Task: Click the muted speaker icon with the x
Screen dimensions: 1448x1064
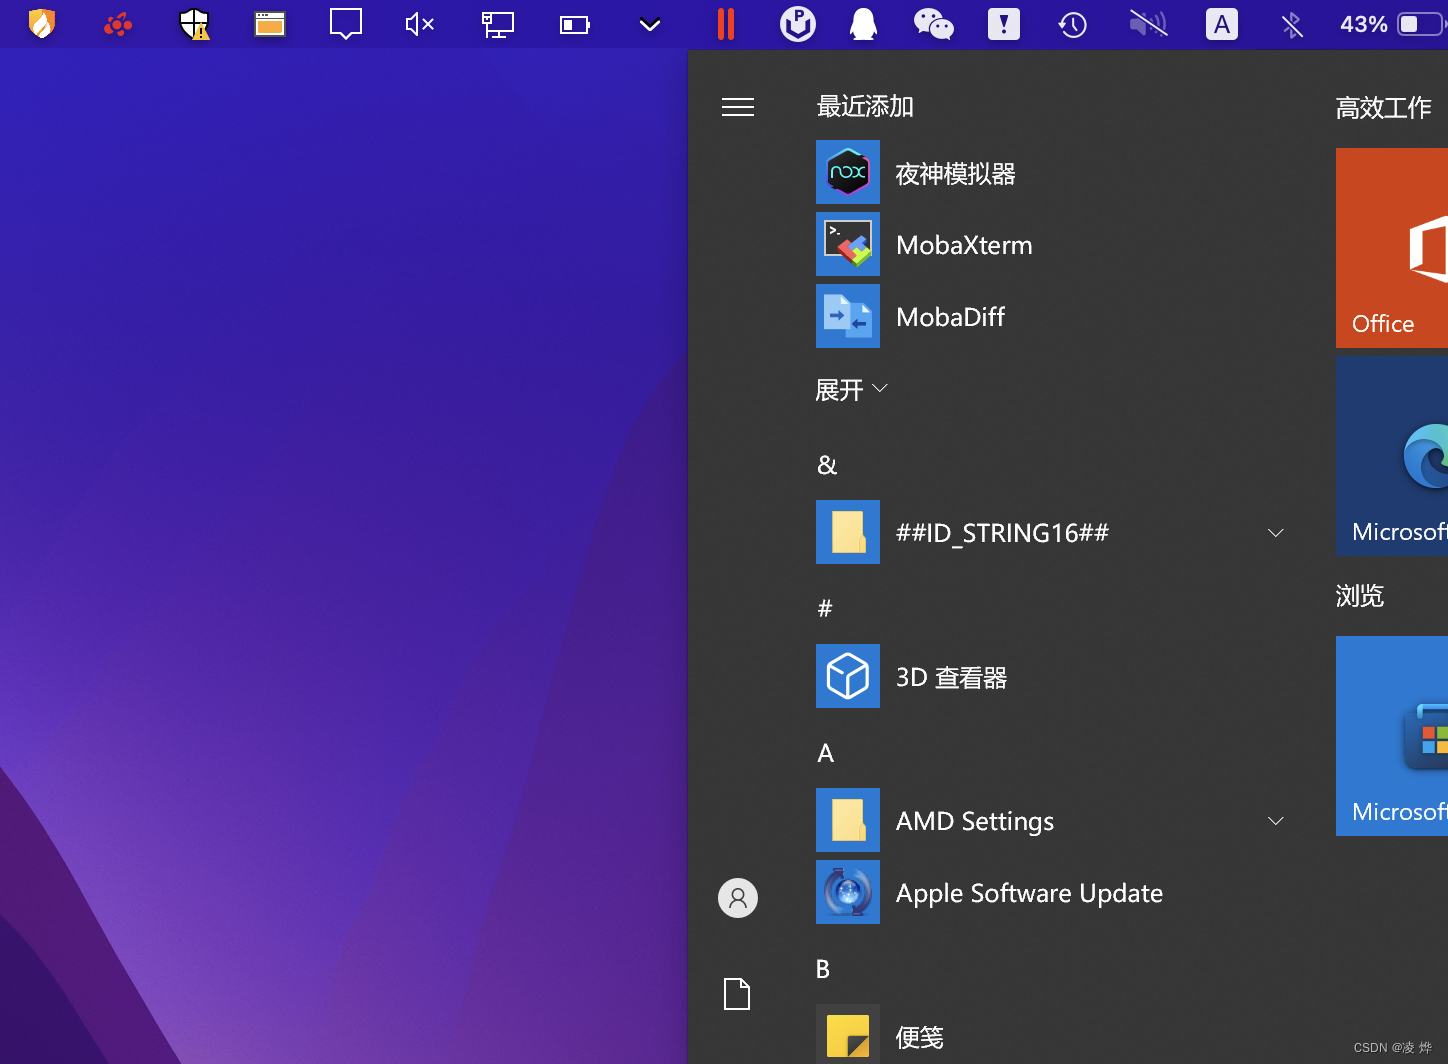Action: click(420, 24)
